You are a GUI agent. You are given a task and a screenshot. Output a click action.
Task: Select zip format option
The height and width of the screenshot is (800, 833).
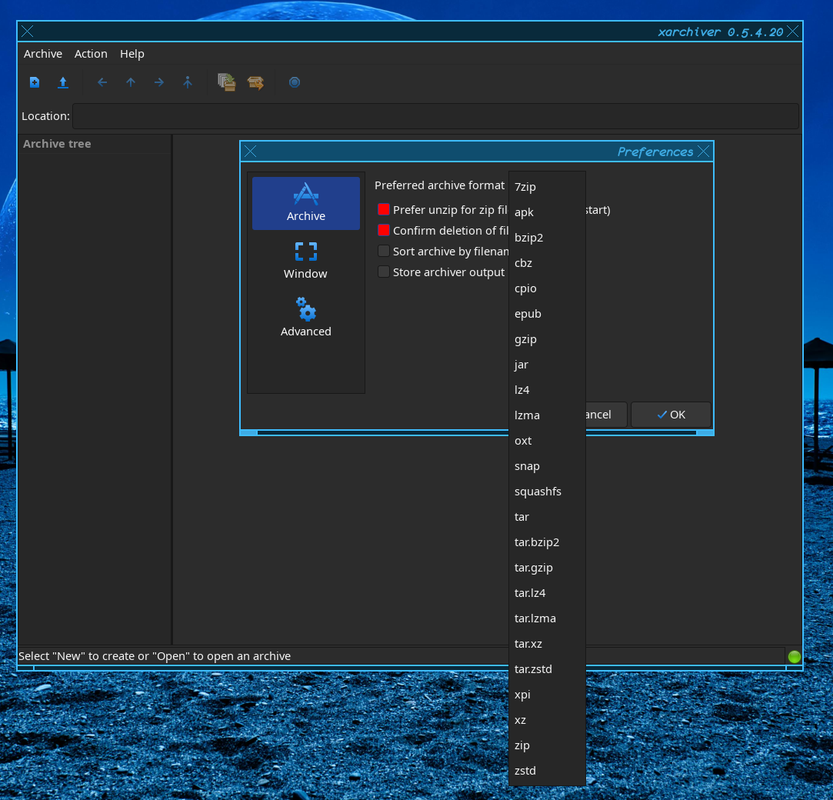[547, 746]
